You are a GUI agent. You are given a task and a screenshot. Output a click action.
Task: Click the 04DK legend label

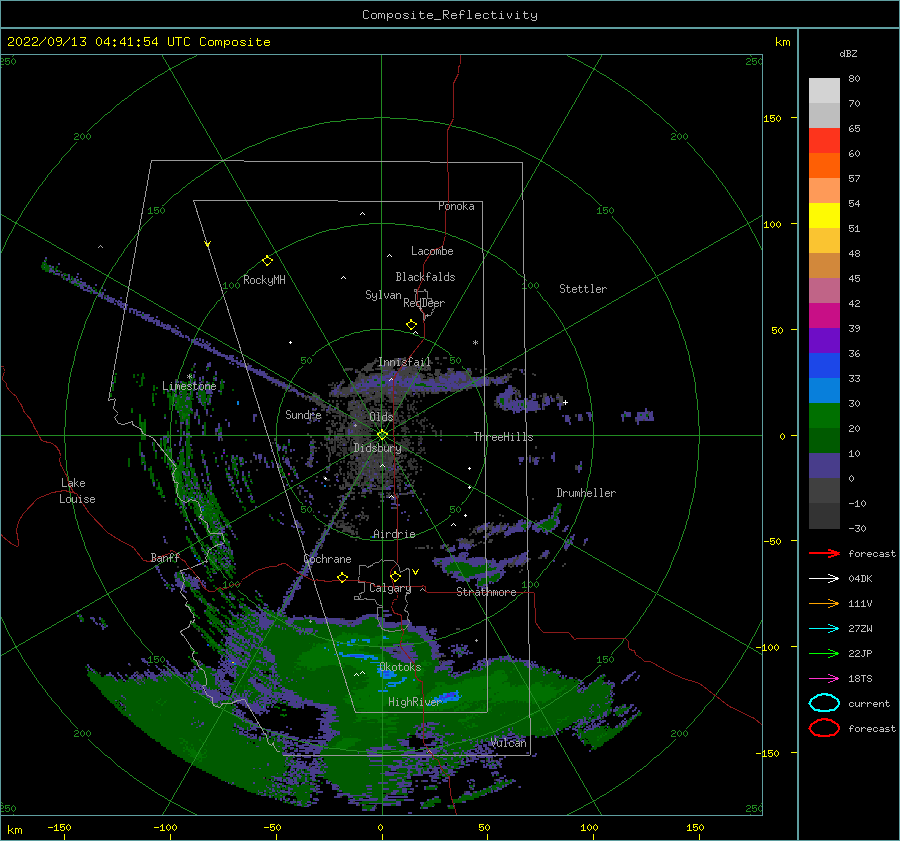click(x=860, y=579)
